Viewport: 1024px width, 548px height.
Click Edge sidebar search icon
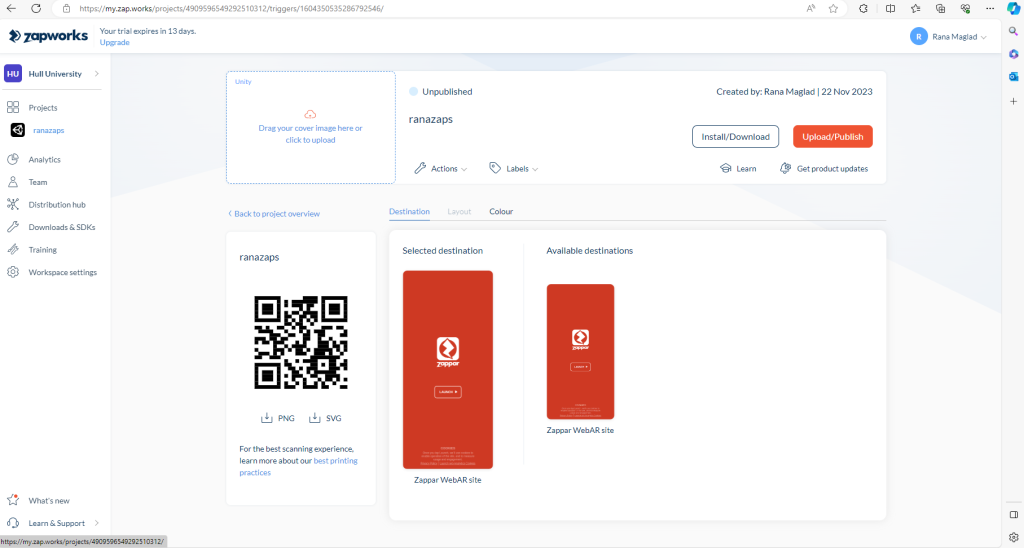tap(1014, 31)
